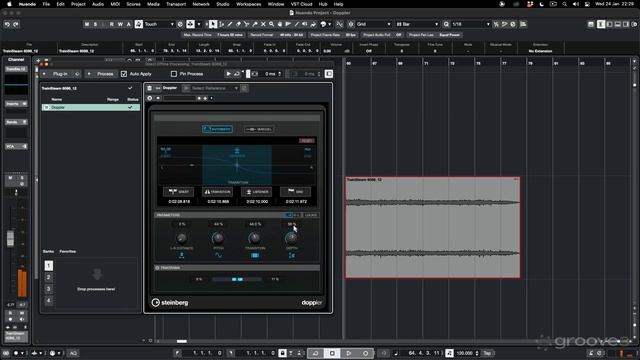Toggle the global Write W automation button
This screenshot has height=360, width=640.
coord(120,24)
